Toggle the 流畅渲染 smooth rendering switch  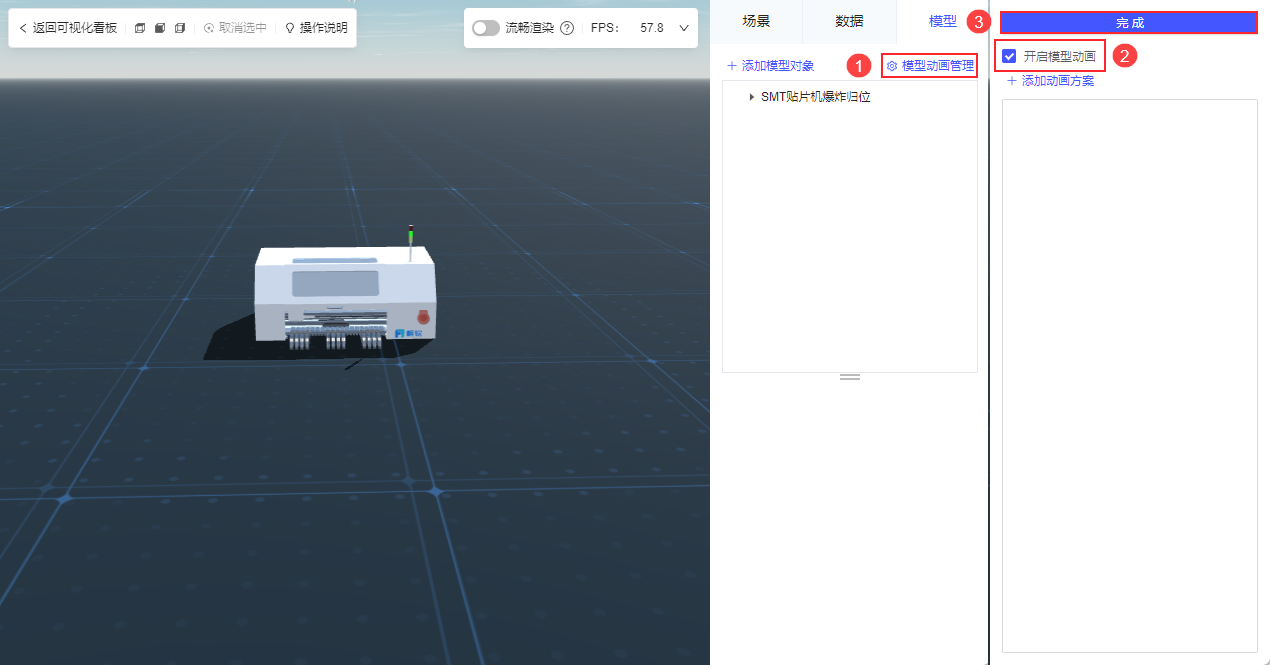(486, 28)
